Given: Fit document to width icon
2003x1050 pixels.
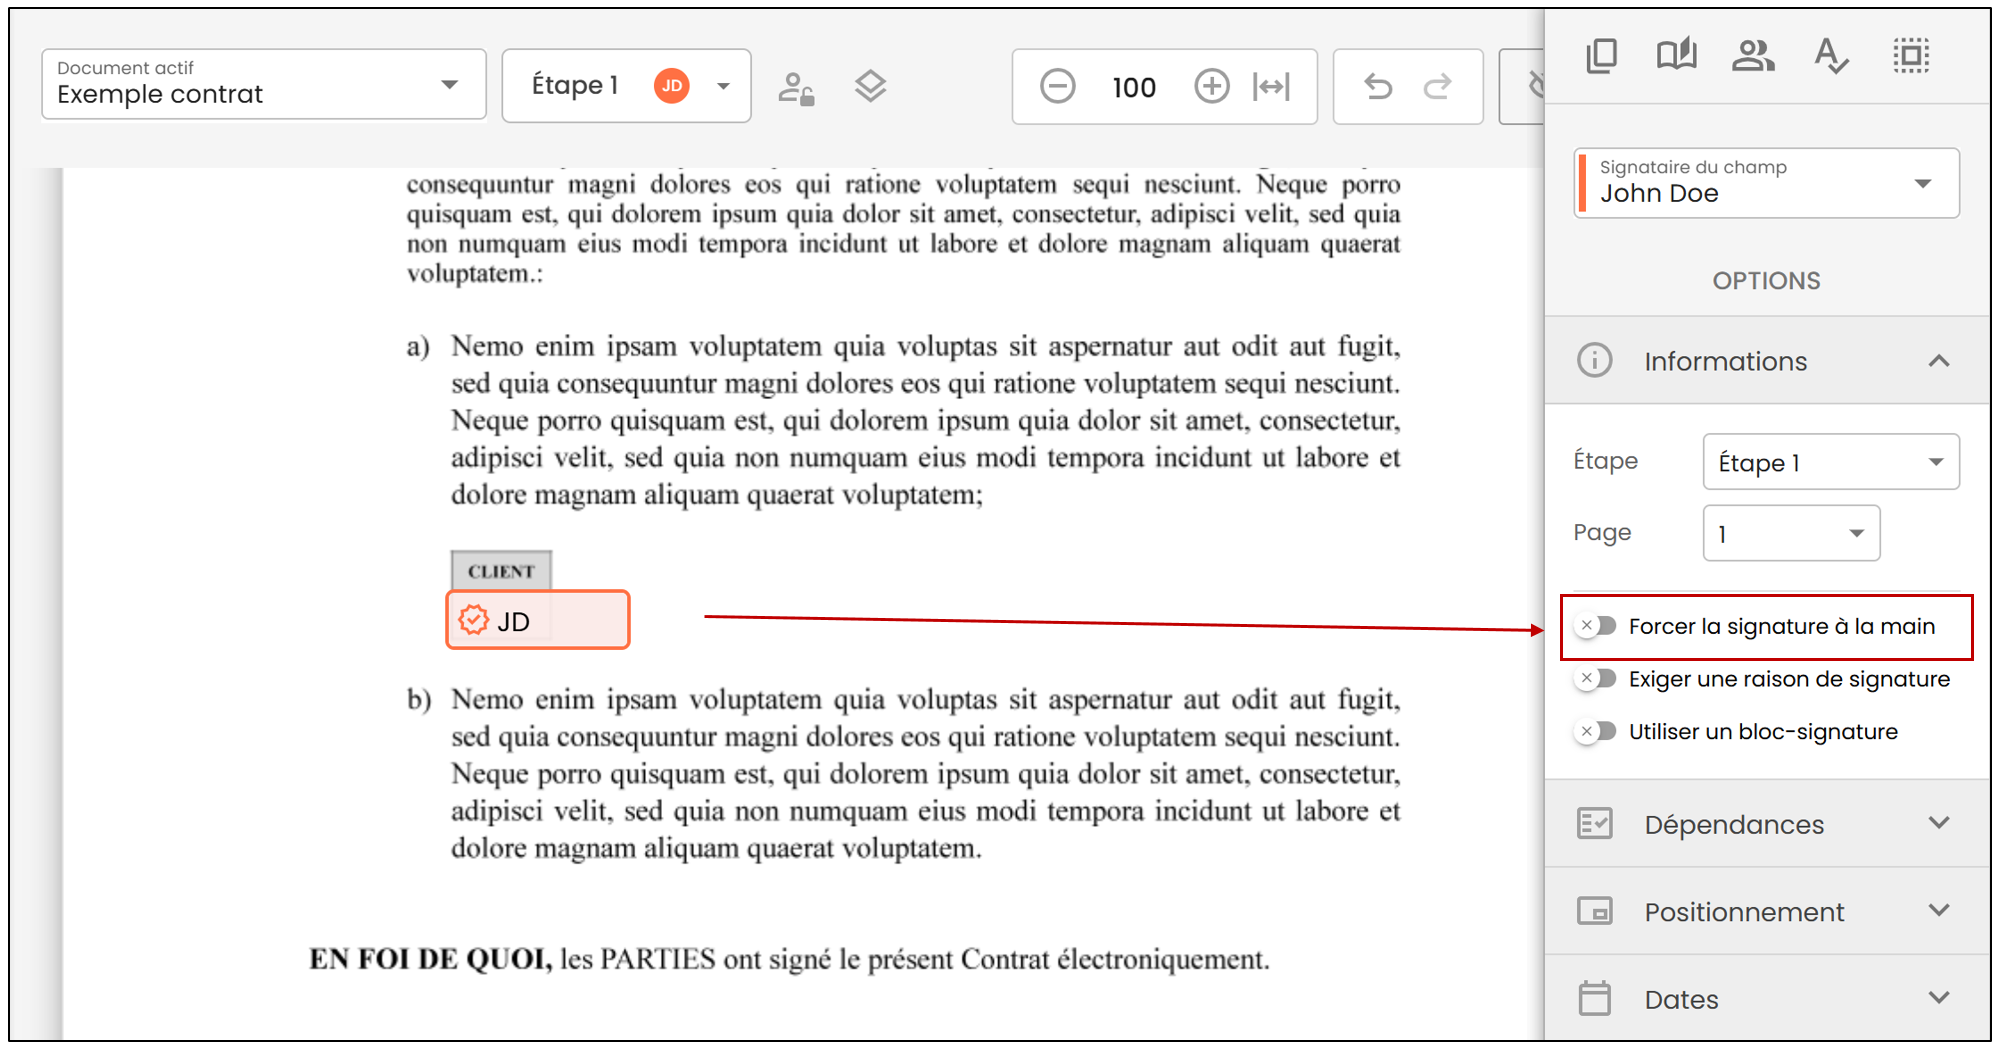Looking at the screenshot, I should pos(1271,87).
